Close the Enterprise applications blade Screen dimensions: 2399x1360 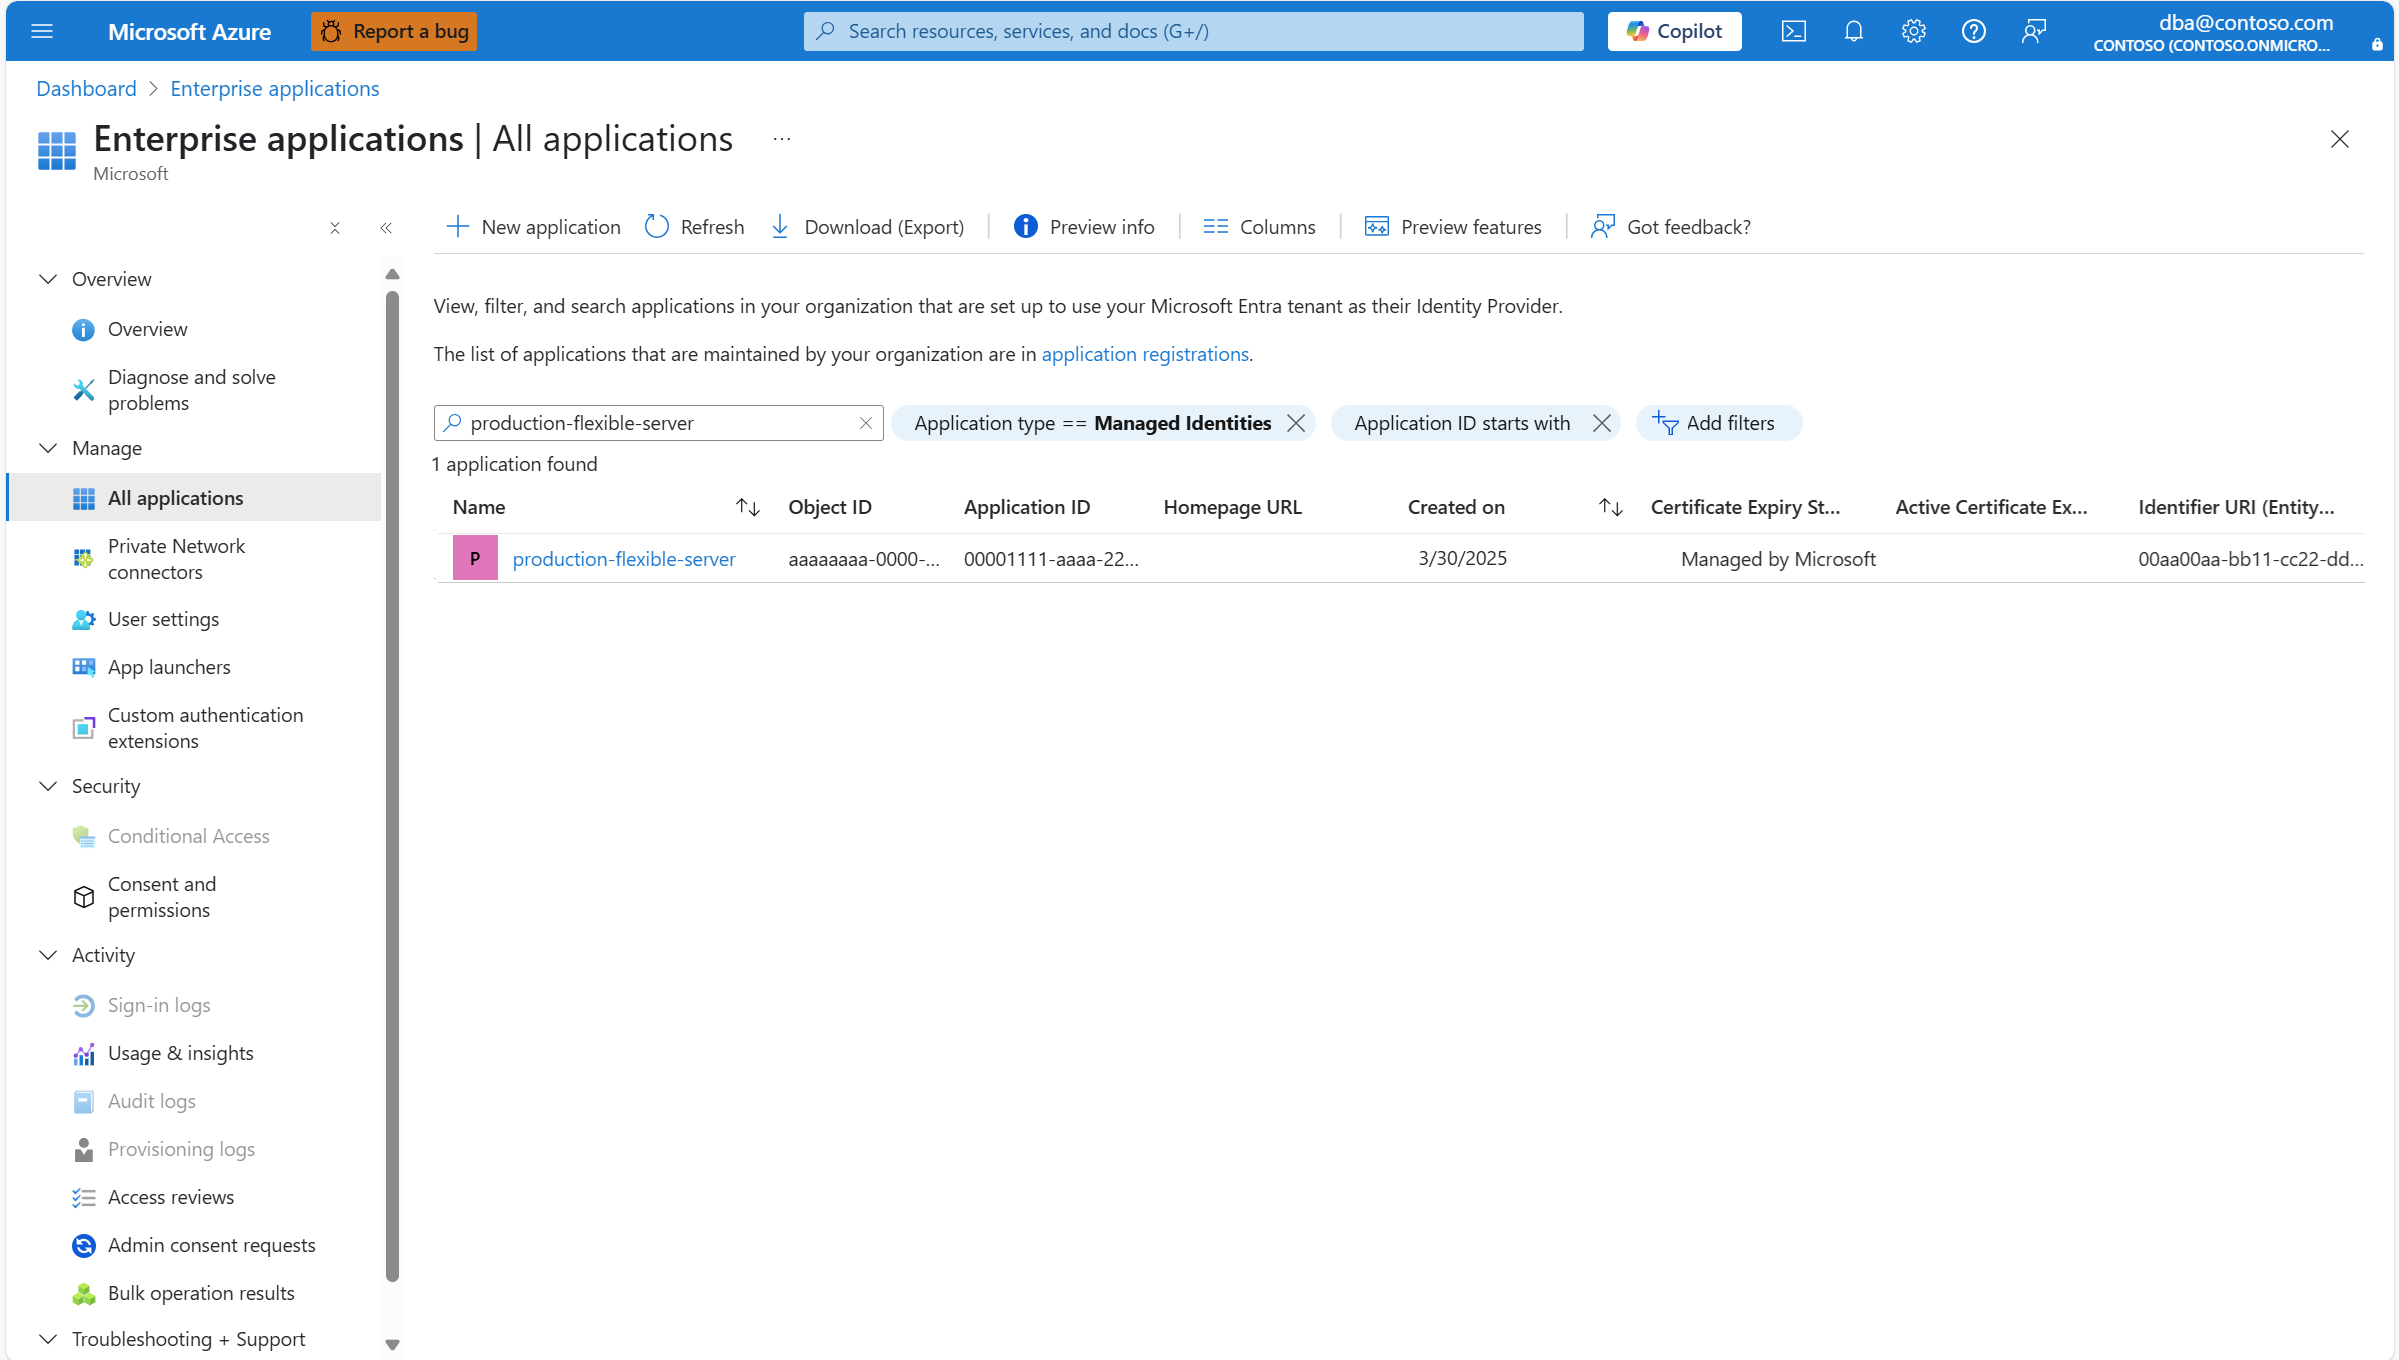coord(2339,139)
